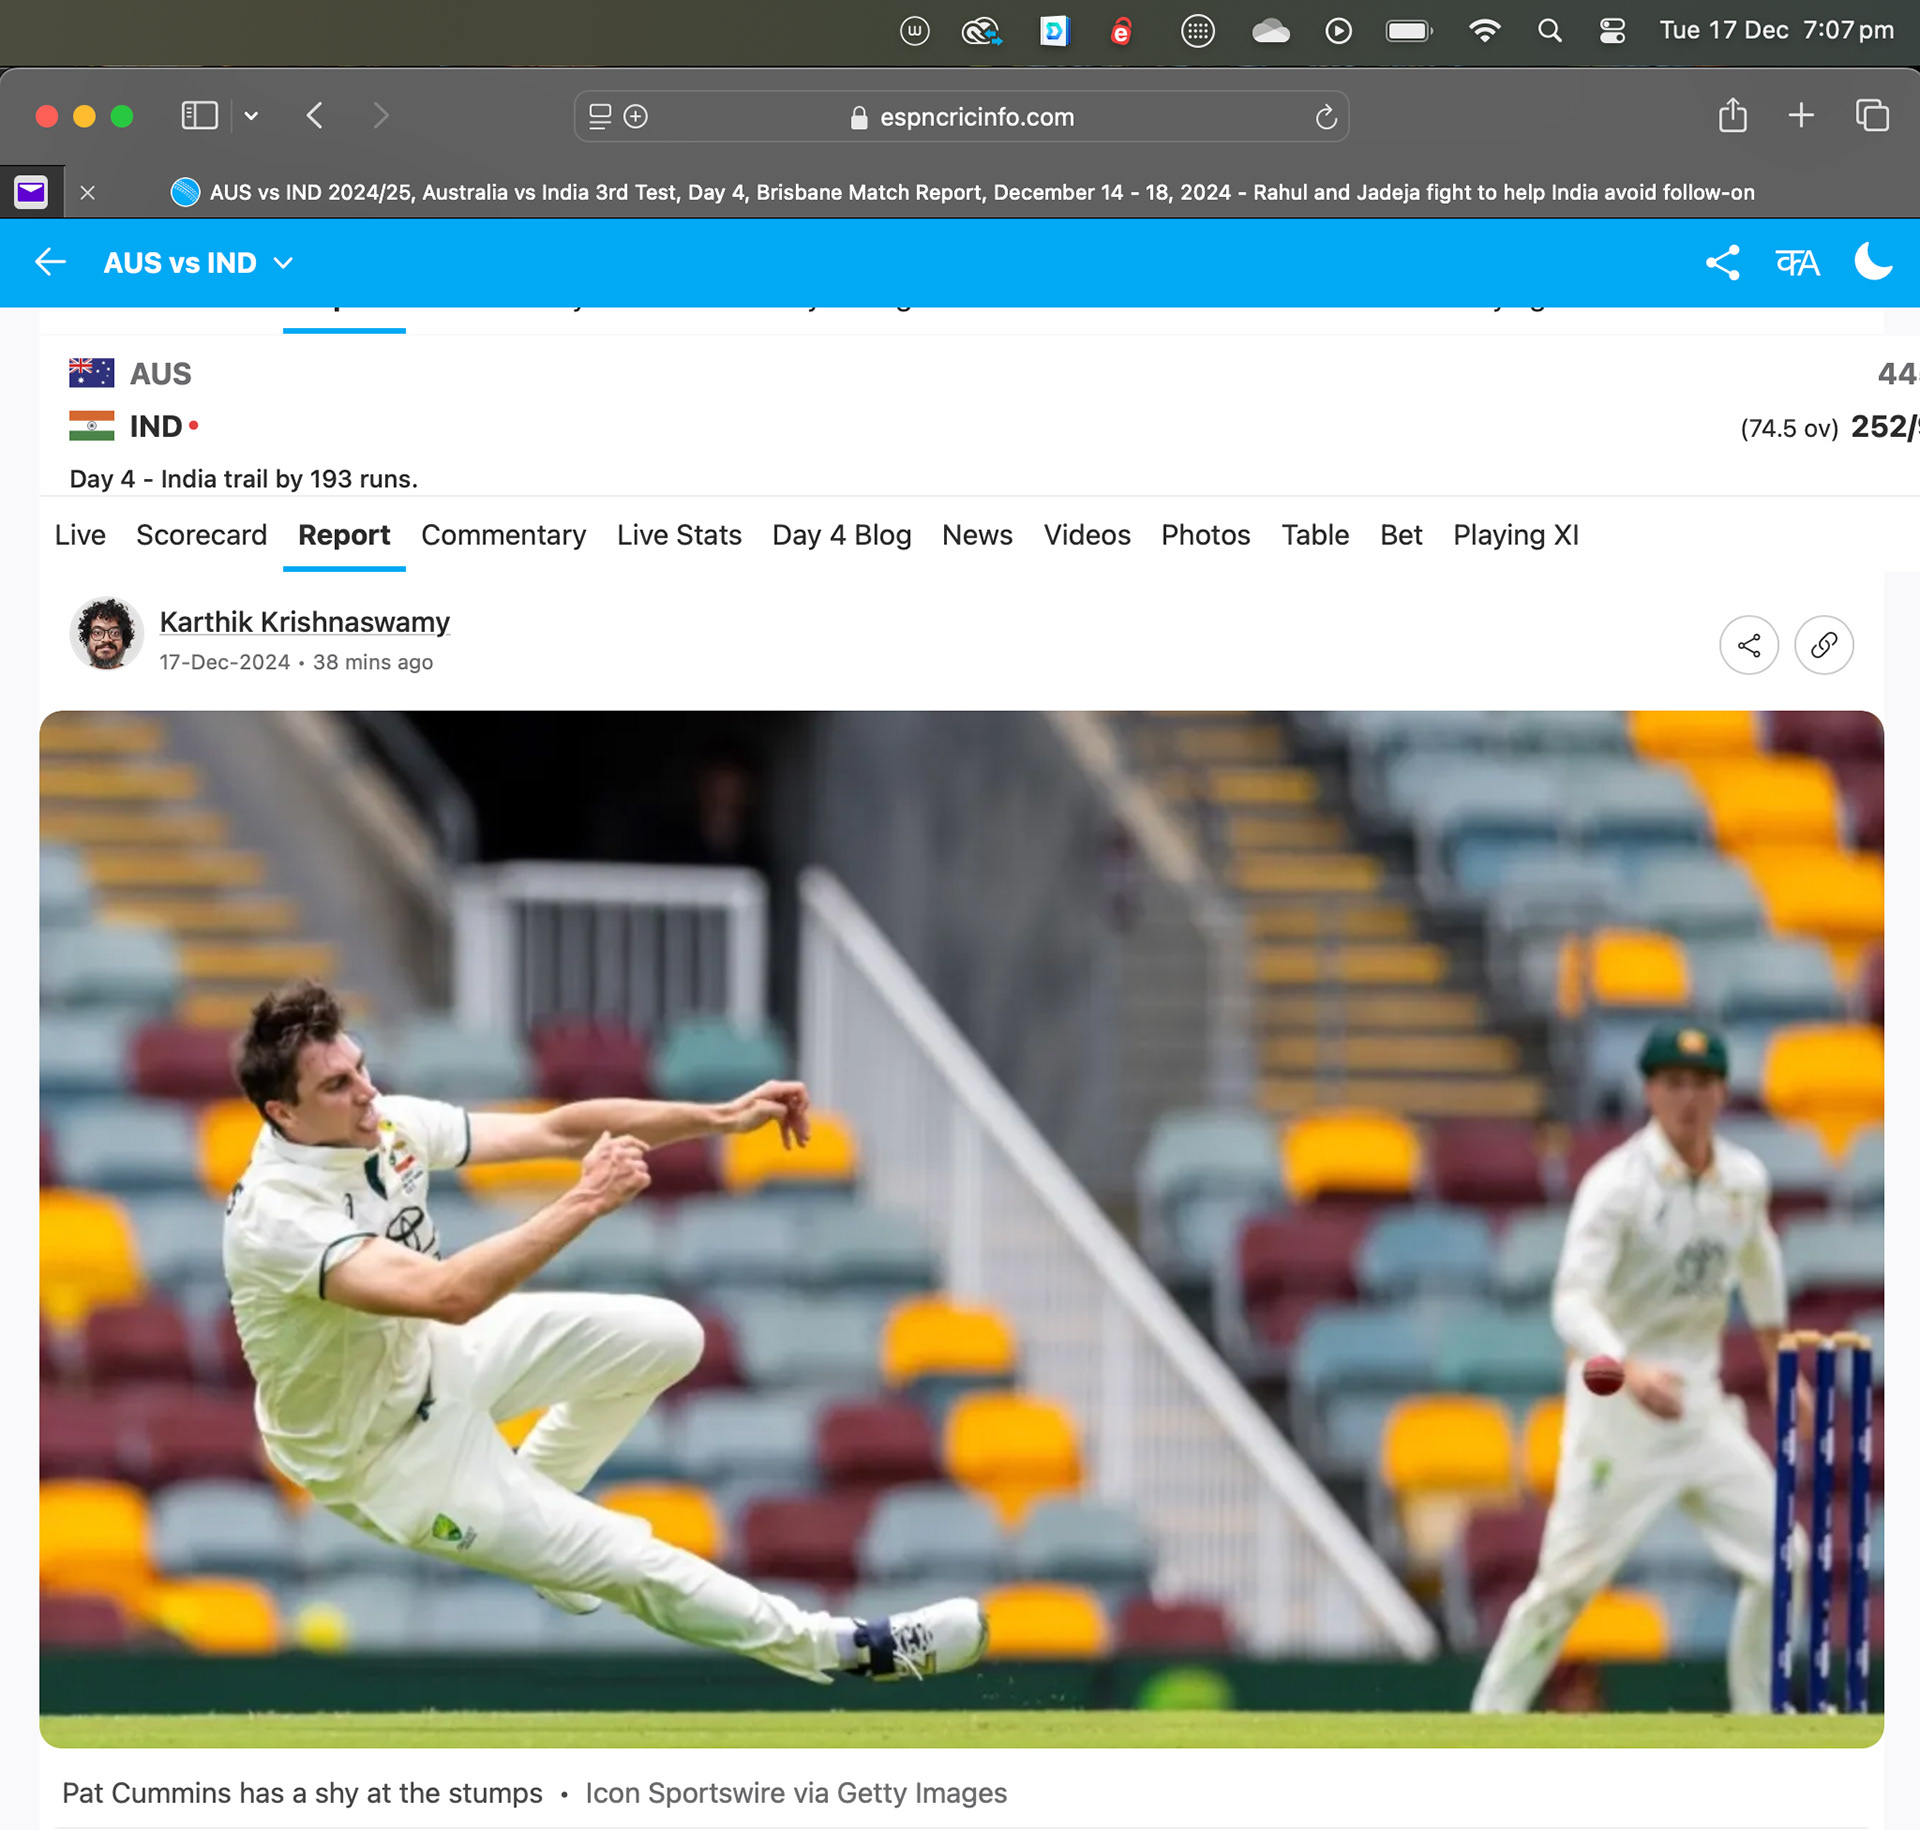
Task: Expand sidebar tab group chevron
Action: point(251,116)
